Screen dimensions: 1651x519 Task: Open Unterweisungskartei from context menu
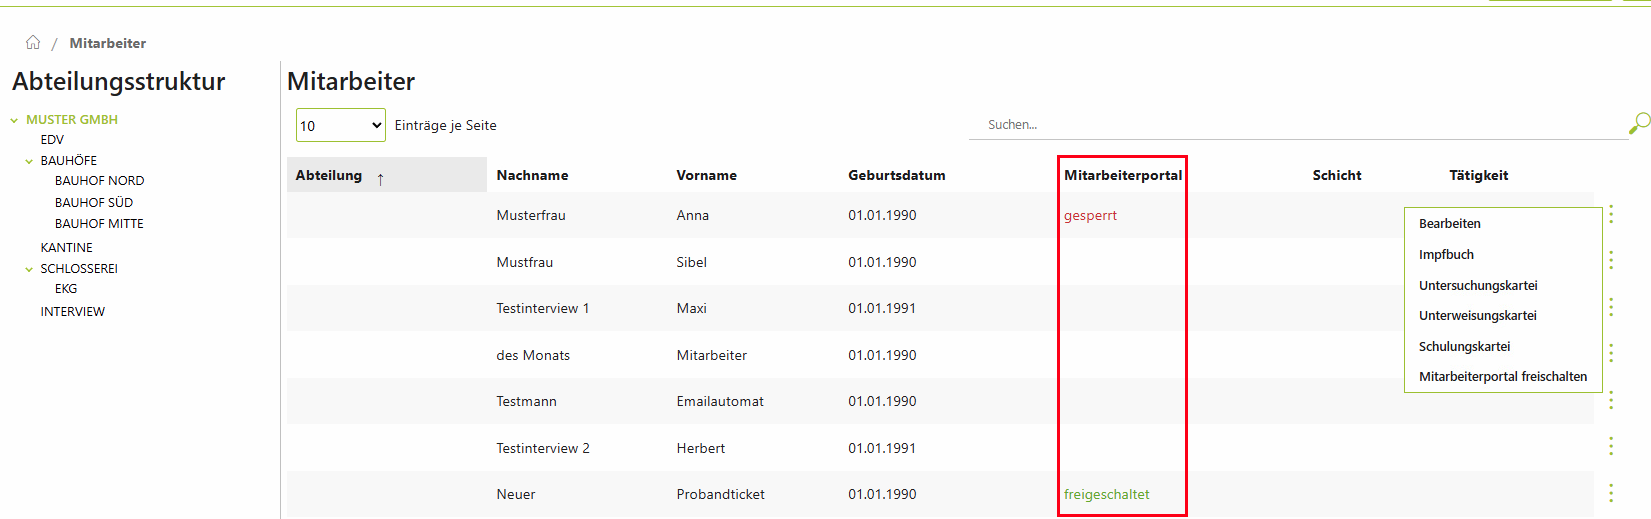coord(1478,315)
